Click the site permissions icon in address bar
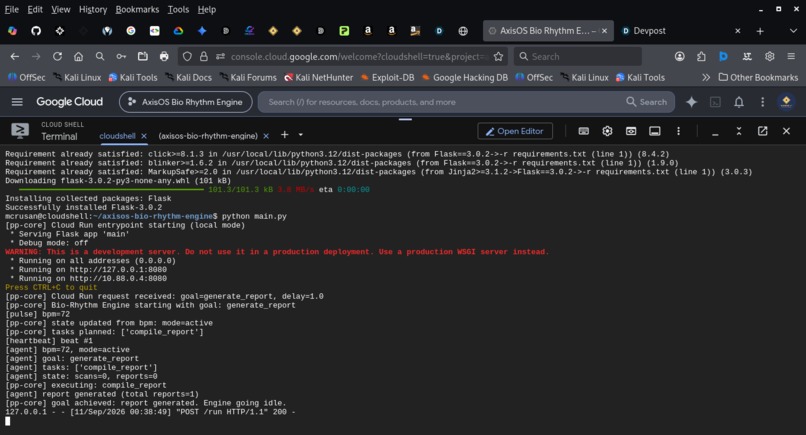 click(221, 57)
